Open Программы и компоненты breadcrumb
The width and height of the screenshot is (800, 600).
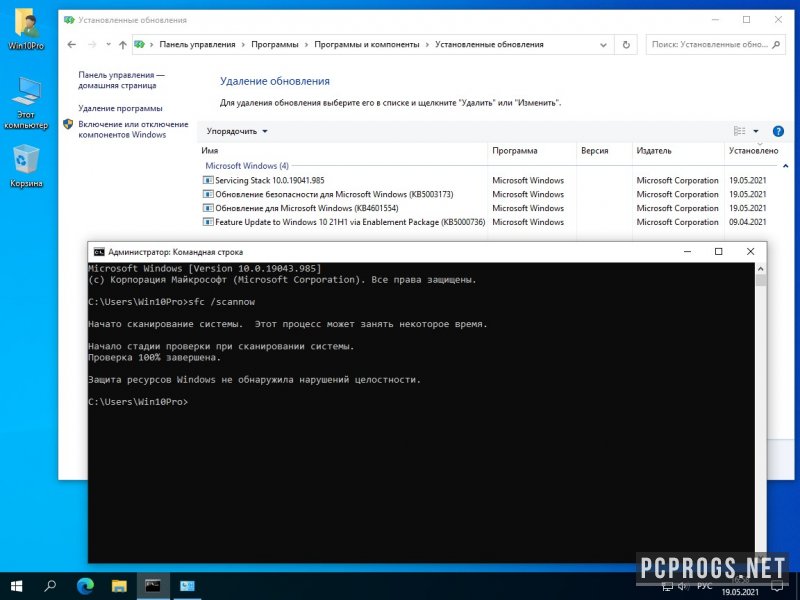366,44
